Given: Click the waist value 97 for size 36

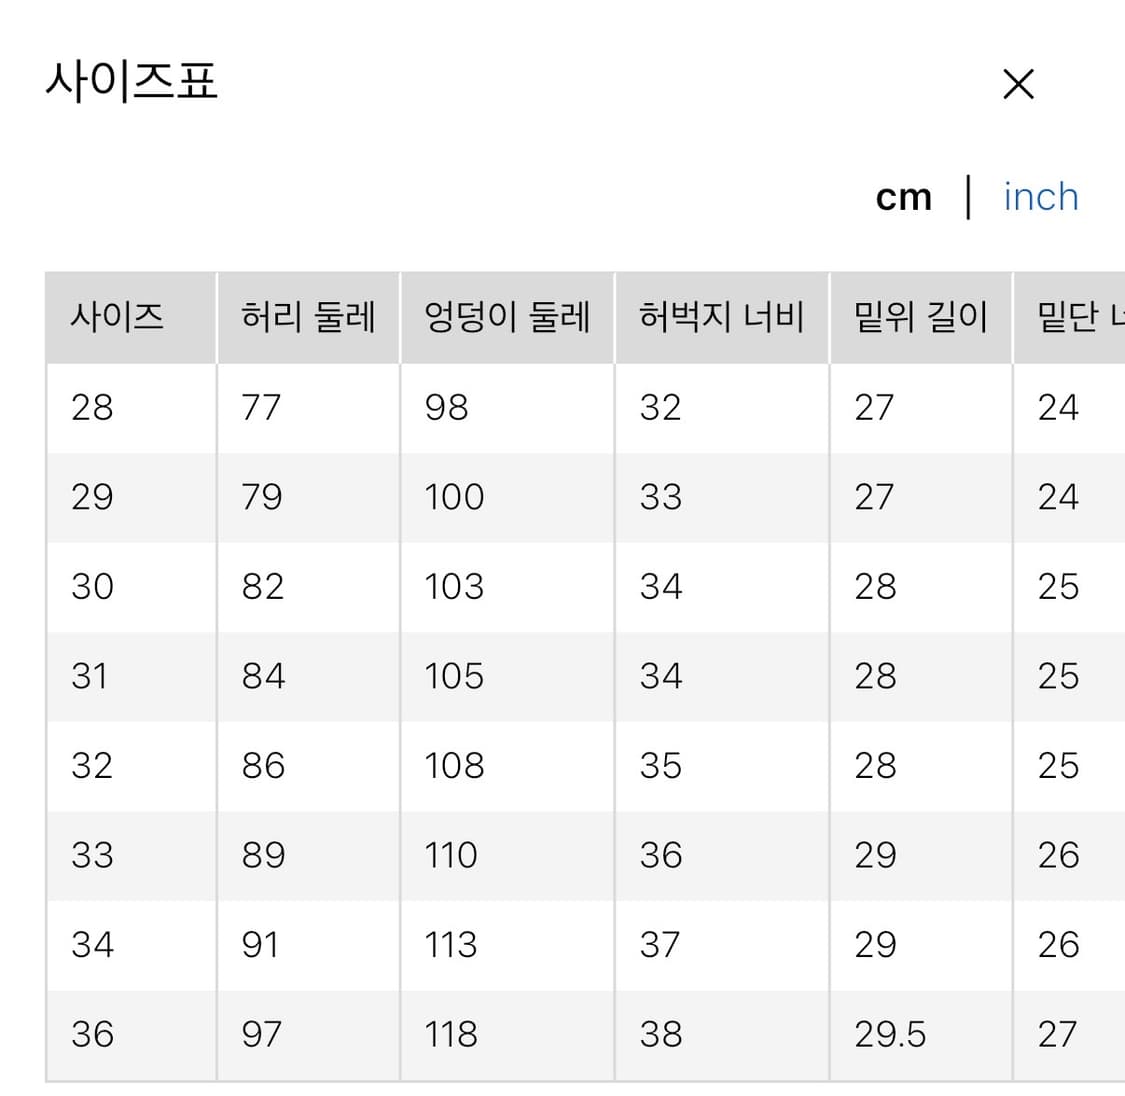Looking at the screenshot, I should 261,1034.
